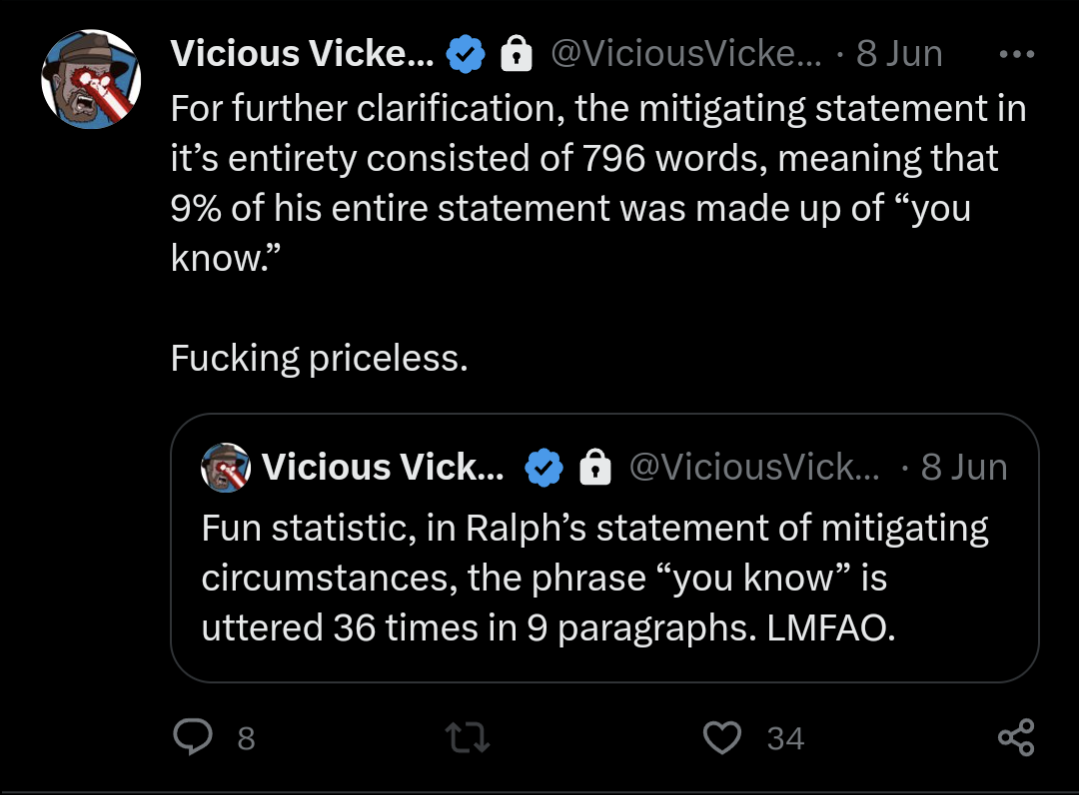The image size is (1079, 795).
Task: Open quoted tweet's 8 Jun timestamp
Action: pos(964,467)
